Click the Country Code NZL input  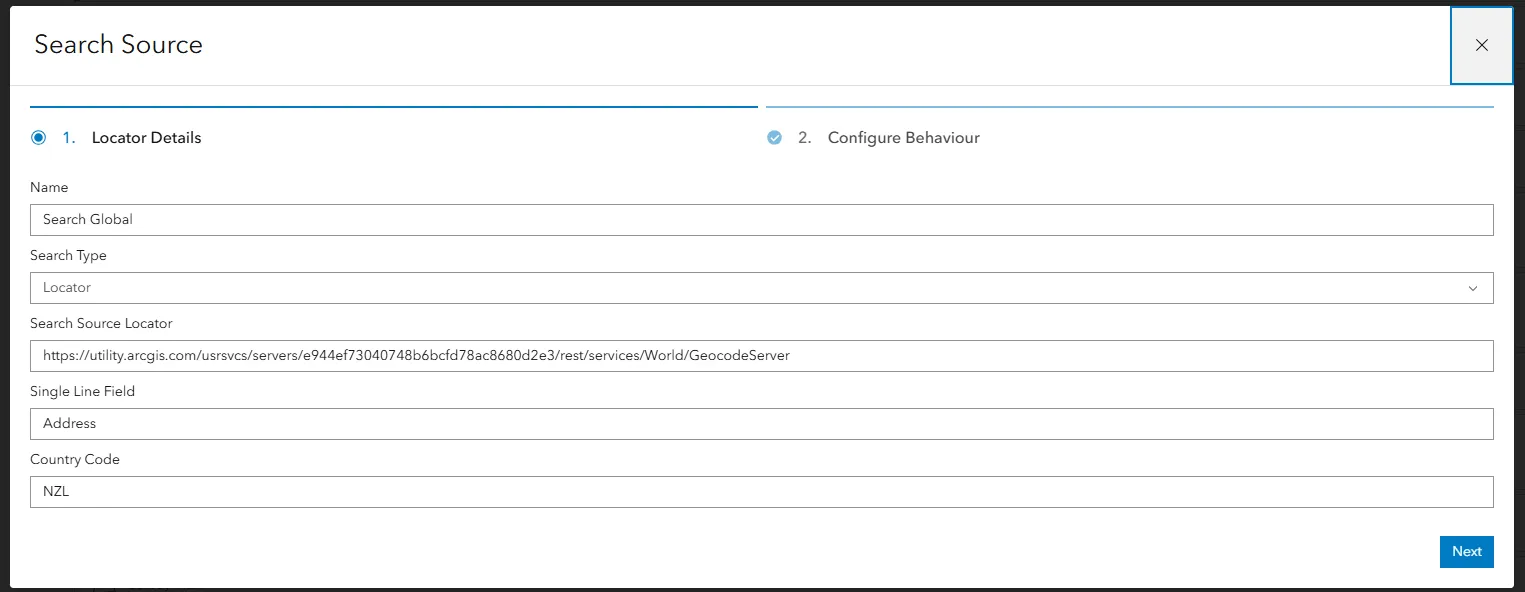pos(762,492)
